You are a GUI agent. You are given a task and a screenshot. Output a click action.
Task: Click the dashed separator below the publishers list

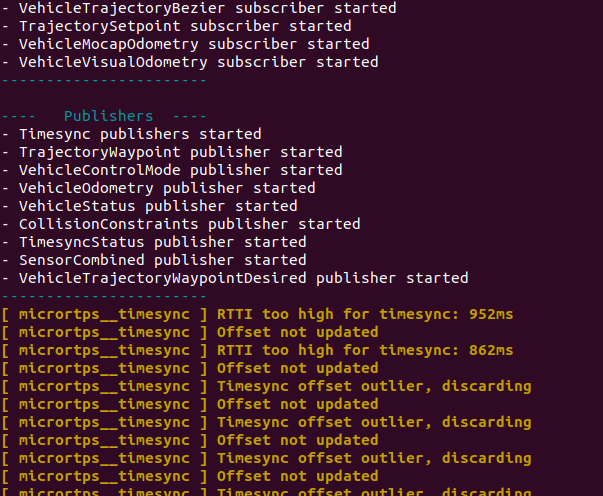104,296
